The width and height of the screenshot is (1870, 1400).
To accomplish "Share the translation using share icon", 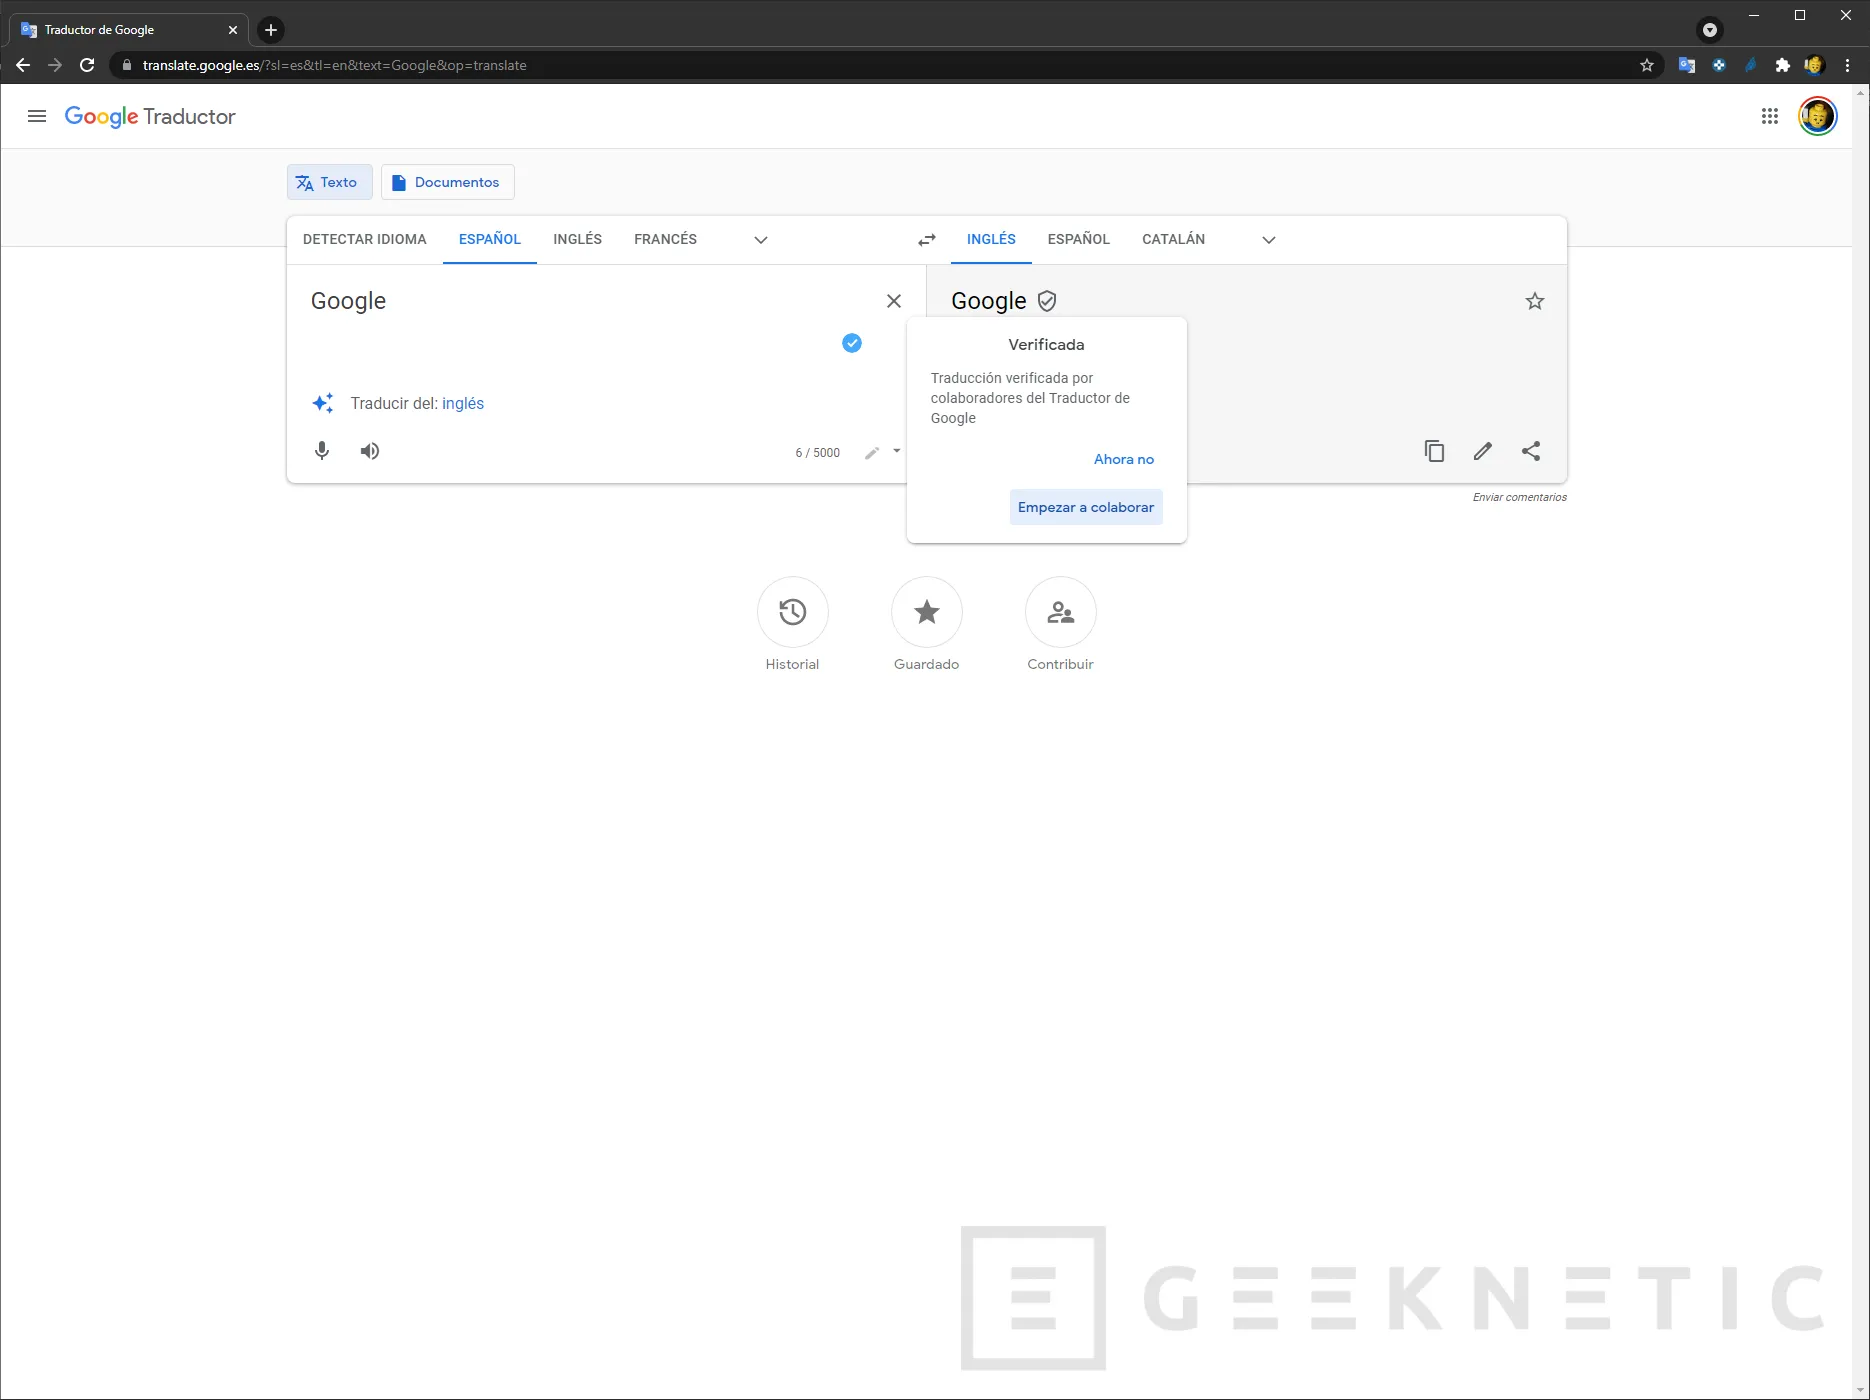I will [x=1530, y=451].
